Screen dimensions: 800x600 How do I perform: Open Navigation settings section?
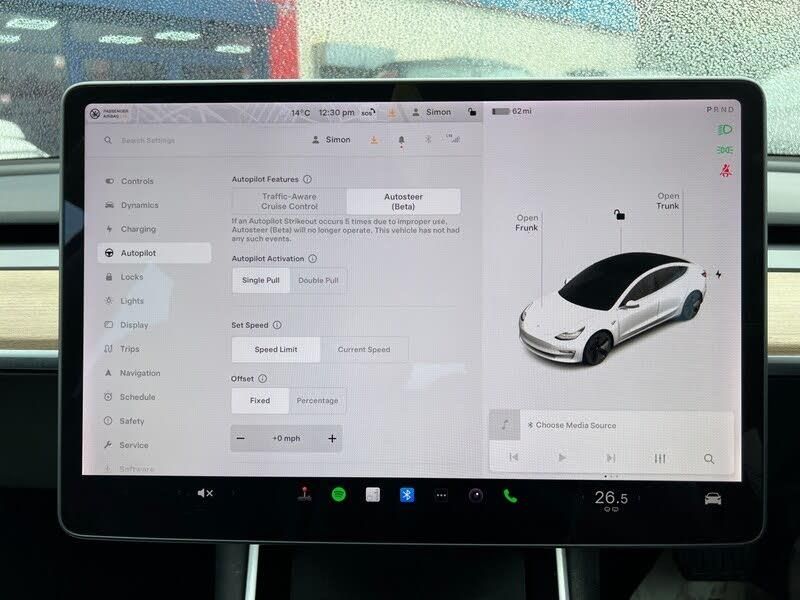click(154, 372)
